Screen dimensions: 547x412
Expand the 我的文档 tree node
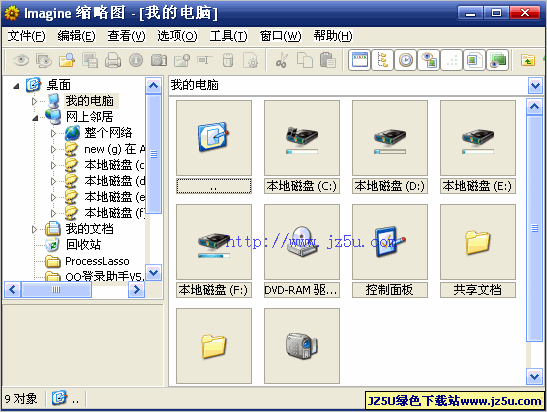34,229
